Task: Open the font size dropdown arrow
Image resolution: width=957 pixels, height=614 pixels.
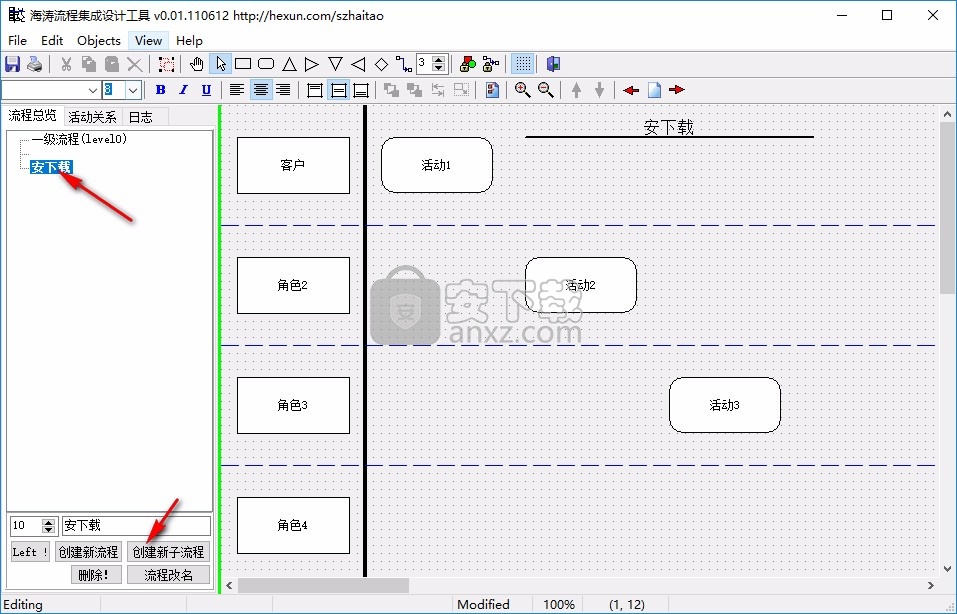Action: pyautogui.click(x=134, y=90)
